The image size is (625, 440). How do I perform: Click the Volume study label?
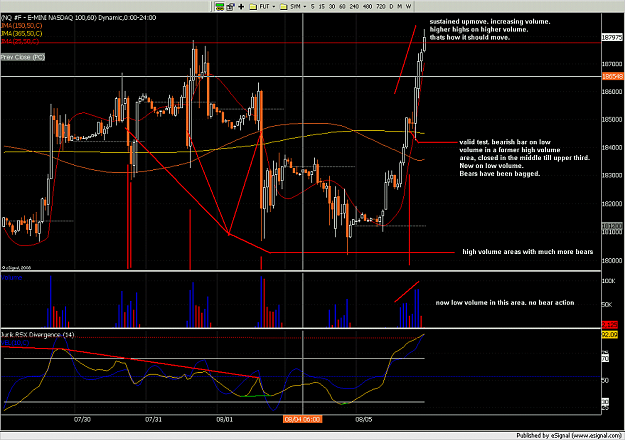12,277
